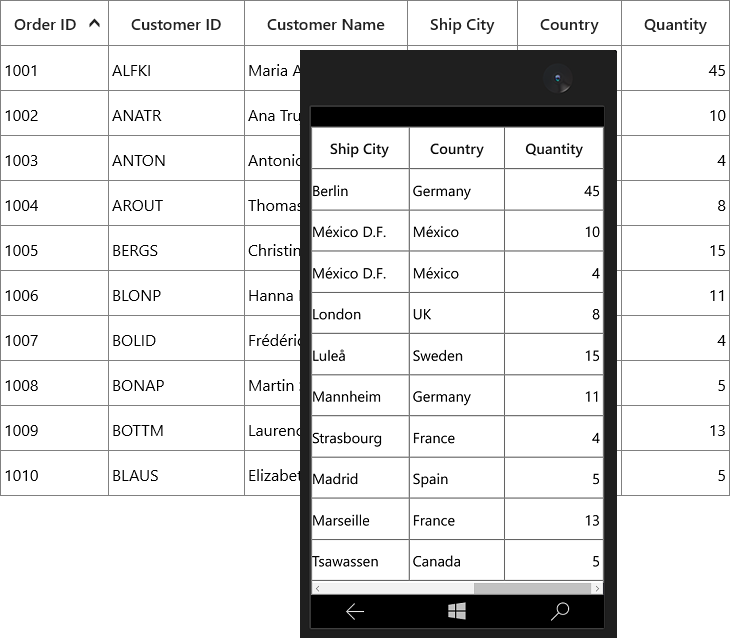Screen dimensions: 730x638
Task: Click quantity 13 in desktop grid
Action: [676, 428]
